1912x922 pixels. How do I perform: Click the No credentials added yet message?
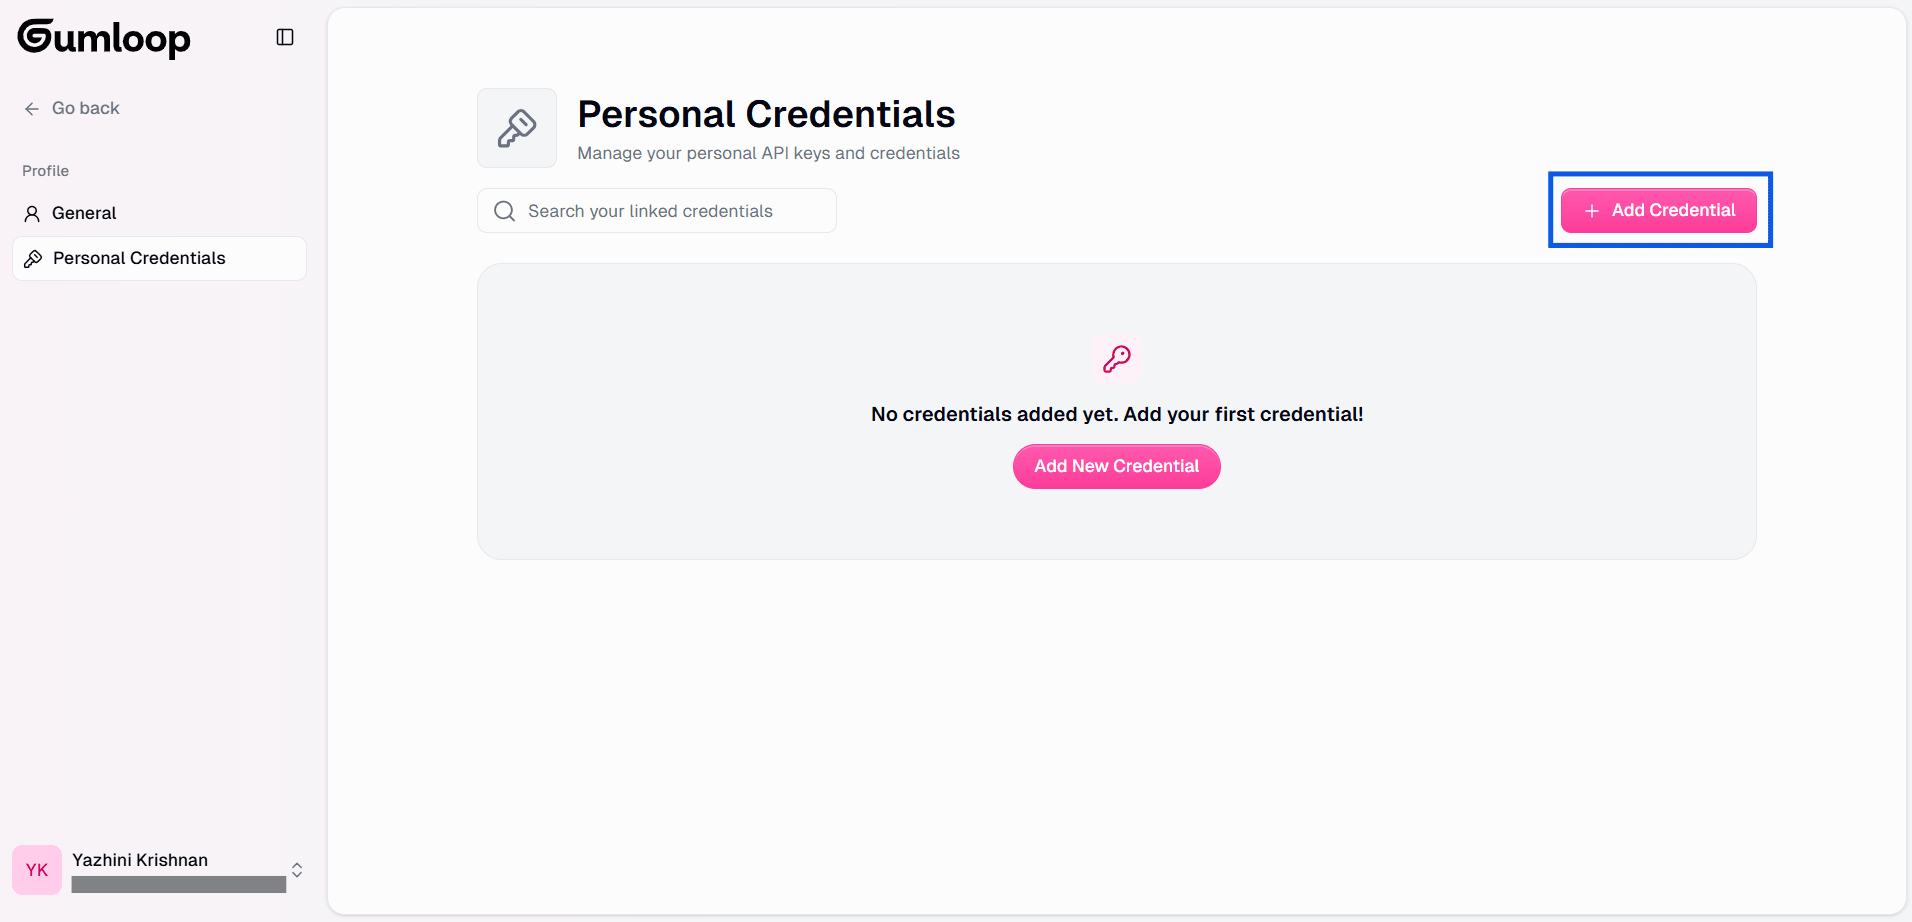1116,414
